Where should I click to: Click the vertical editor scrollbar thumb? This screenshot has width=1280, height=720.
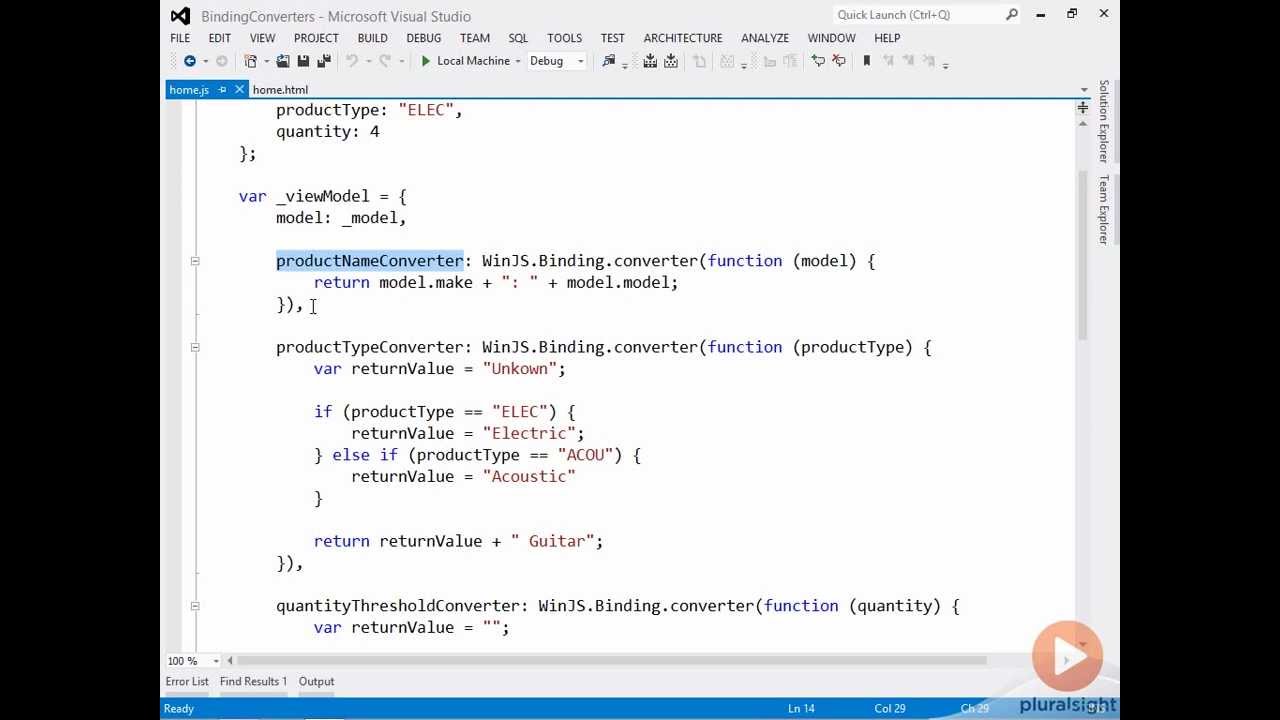[x=1082, y=255]
